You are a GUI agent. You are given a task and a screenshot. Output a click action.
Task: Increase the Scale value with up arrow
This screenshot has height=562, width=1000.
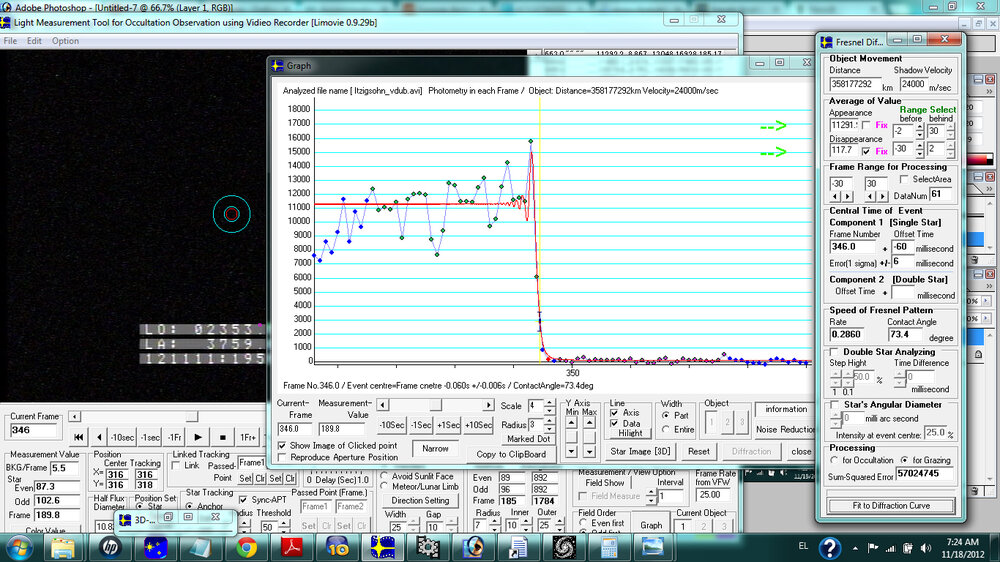550,402
